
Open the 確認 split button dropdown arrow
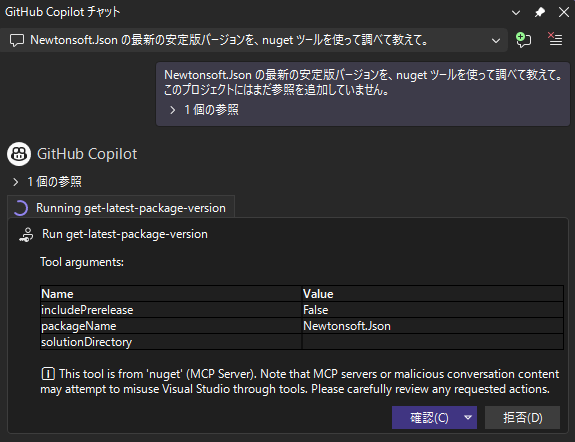click(x=468, y=417)
